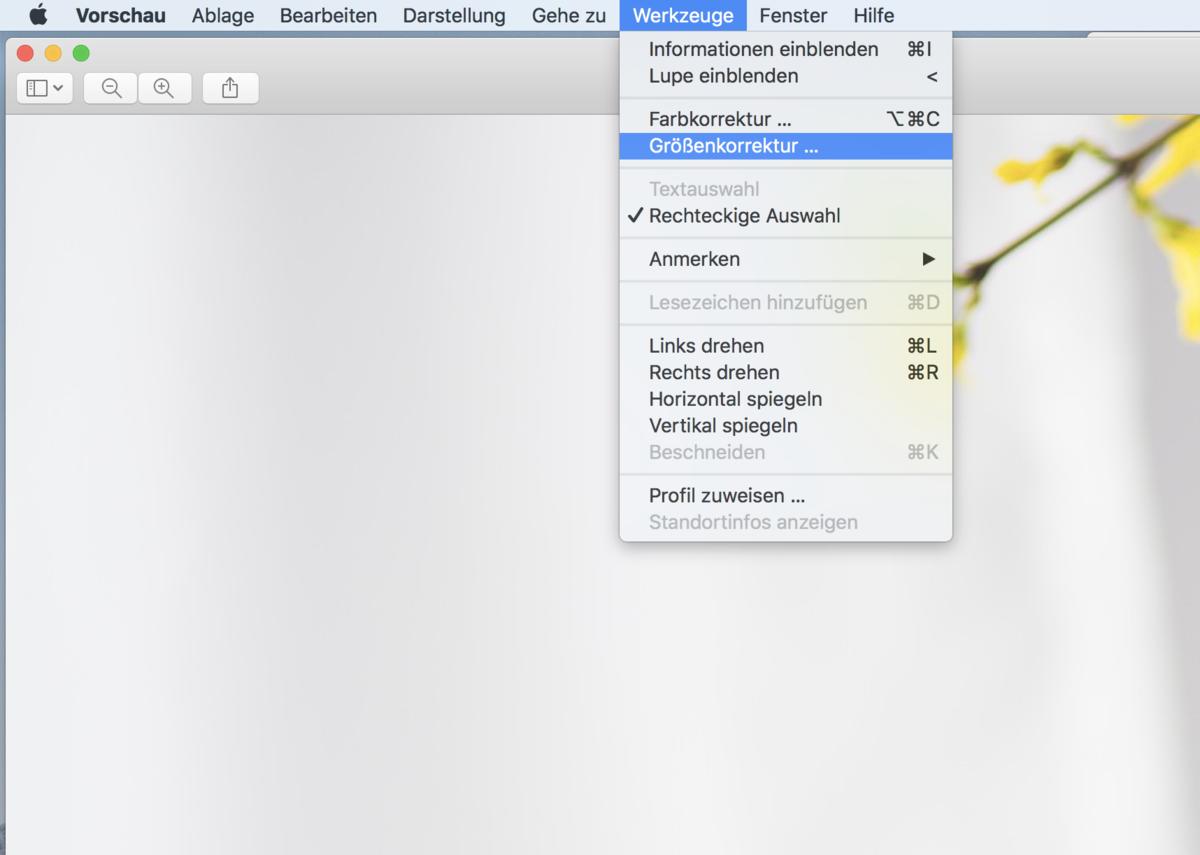Click the yellow minimize window button
Image resolution: width=1200 pixels, height=855 pixels.
[53, 53]
